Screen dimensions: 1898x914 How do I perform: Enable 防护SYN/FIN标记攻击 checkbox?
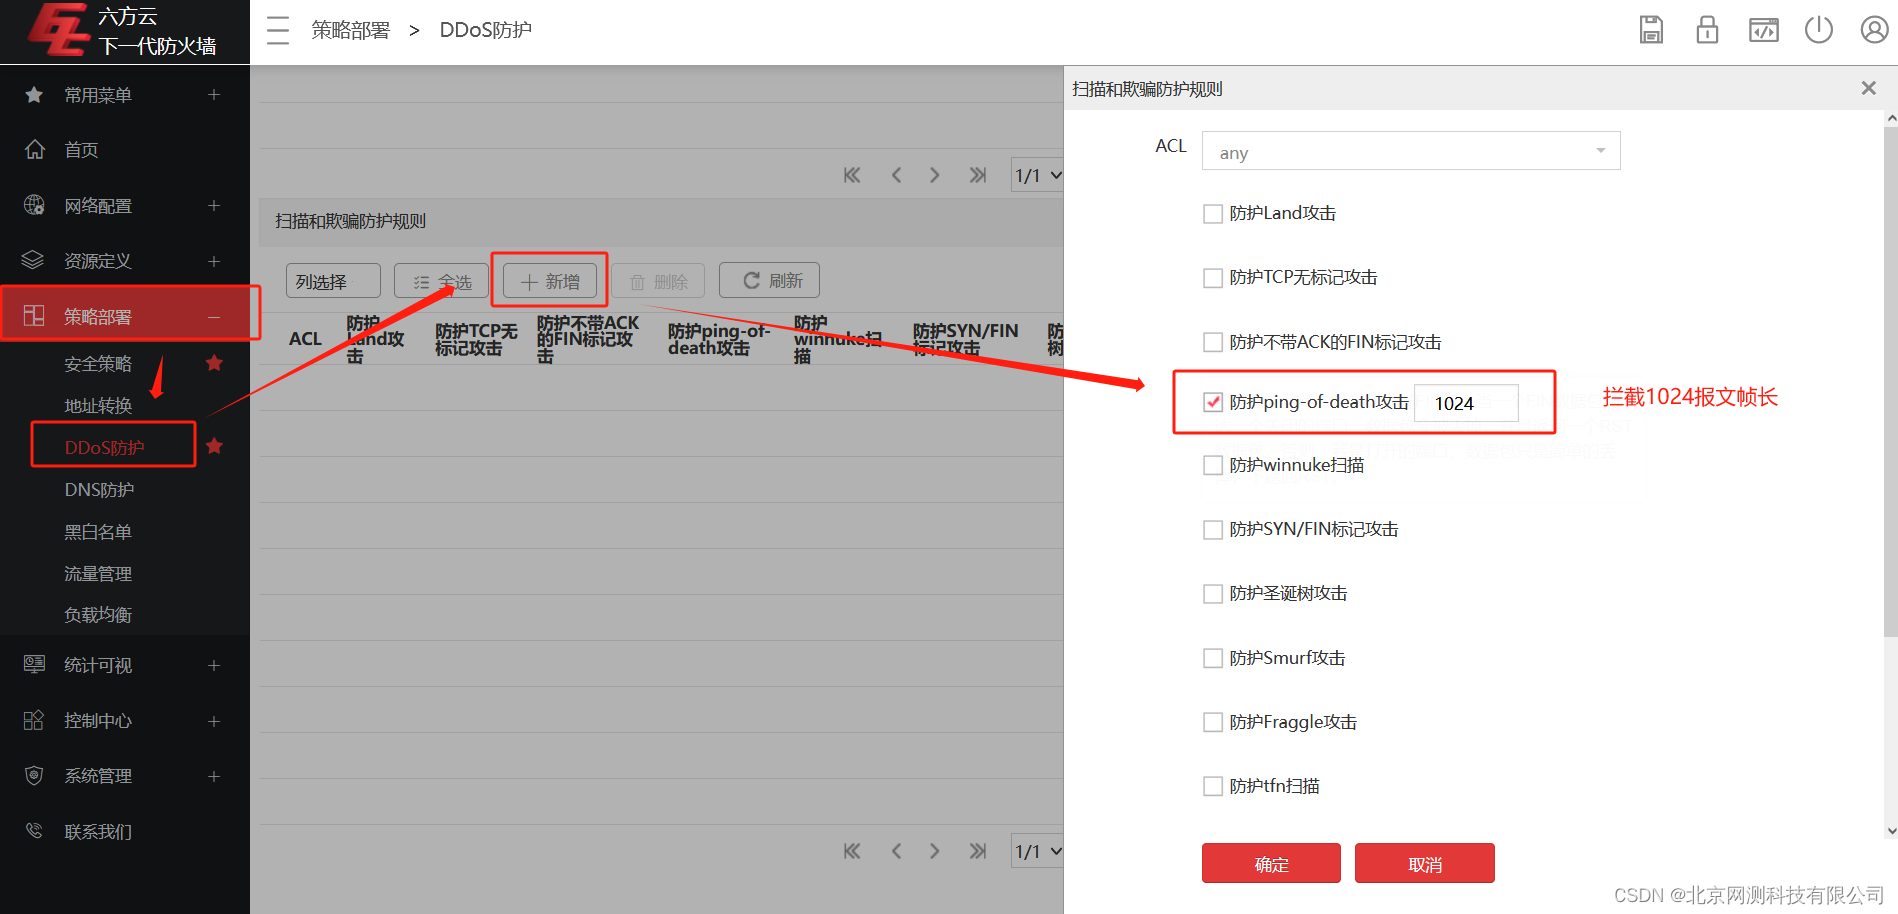(1213, 529)
